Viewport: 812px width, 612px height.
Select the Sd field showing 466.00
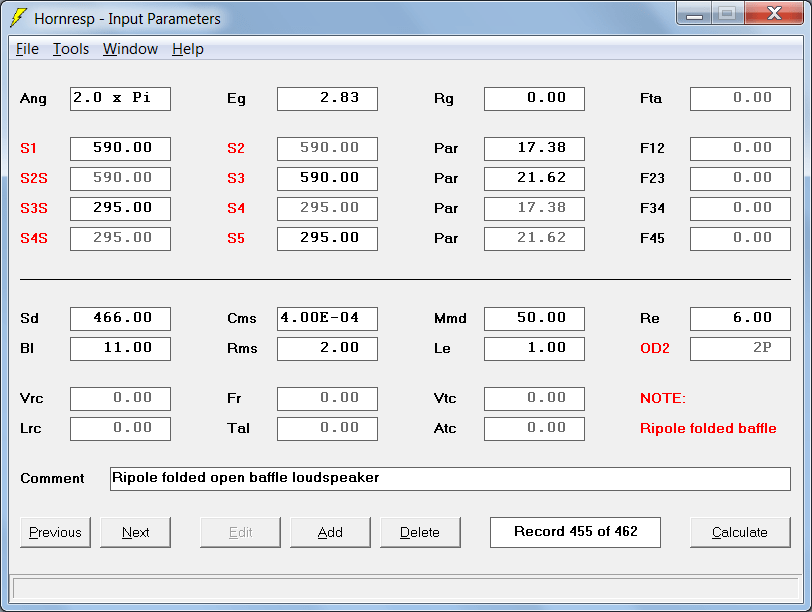[x=120, y=319]
